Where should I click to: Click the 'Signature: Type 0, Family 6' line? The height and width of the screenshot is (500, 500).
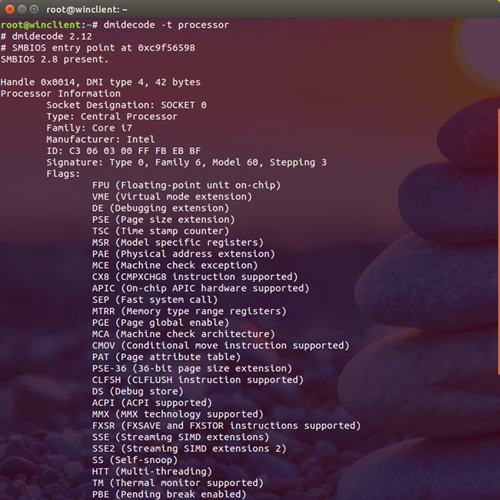(186, 162)
